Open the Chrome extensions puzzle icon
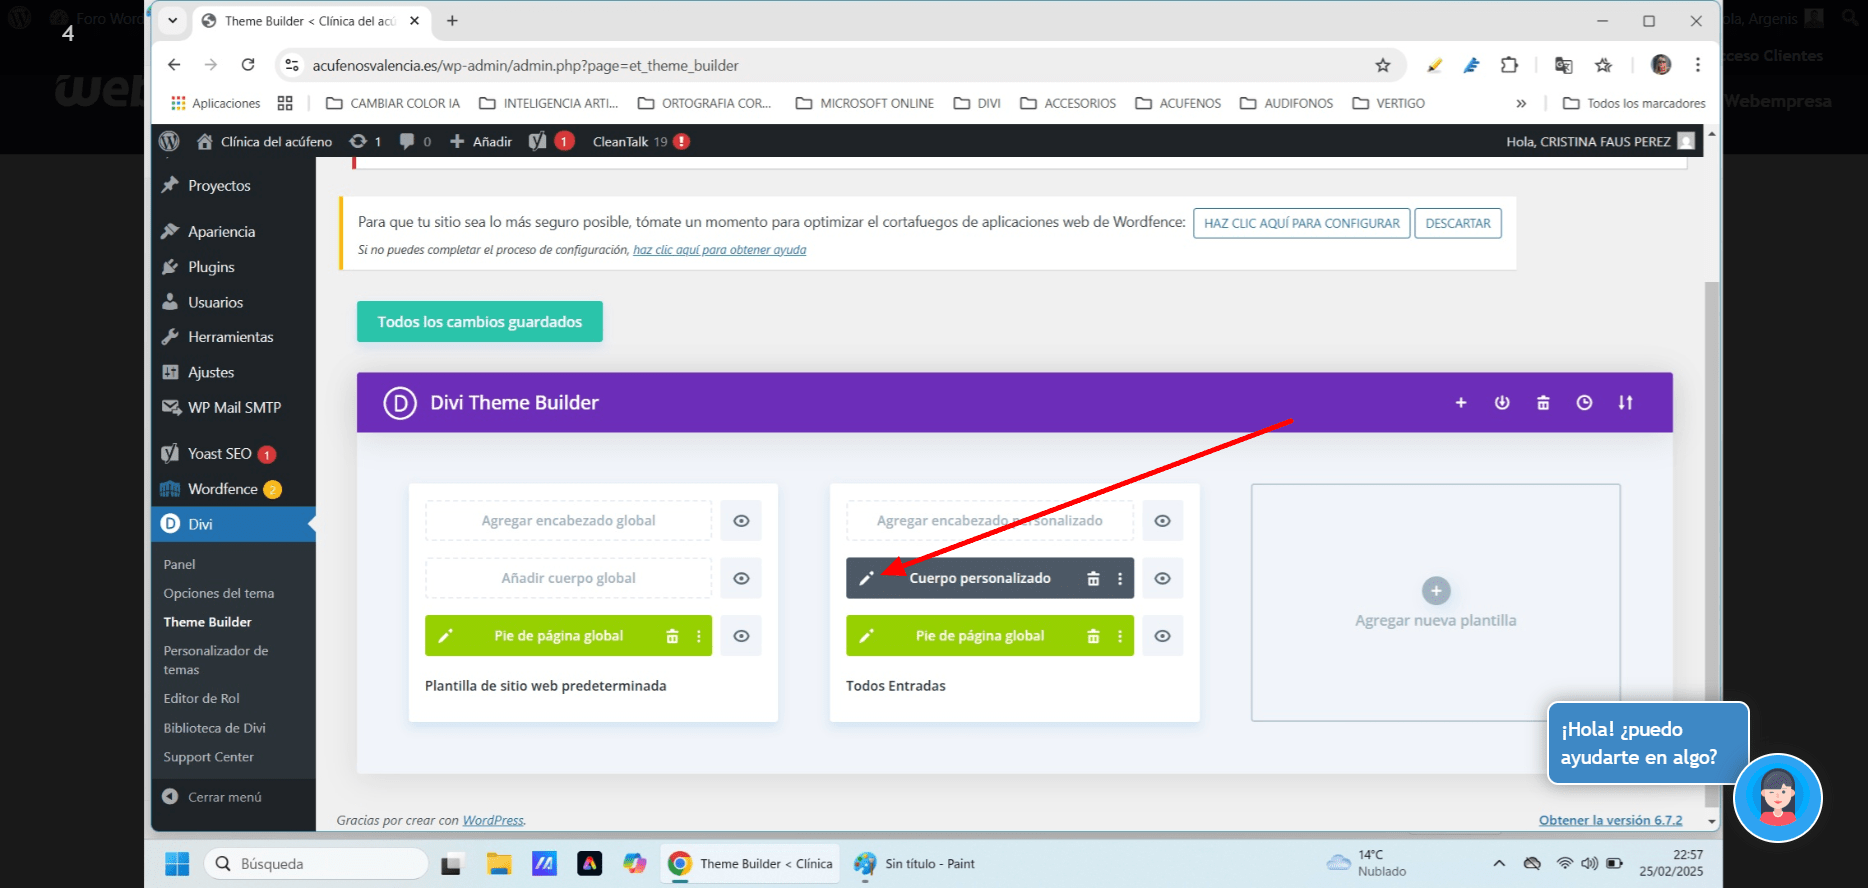 (1509, 65)
